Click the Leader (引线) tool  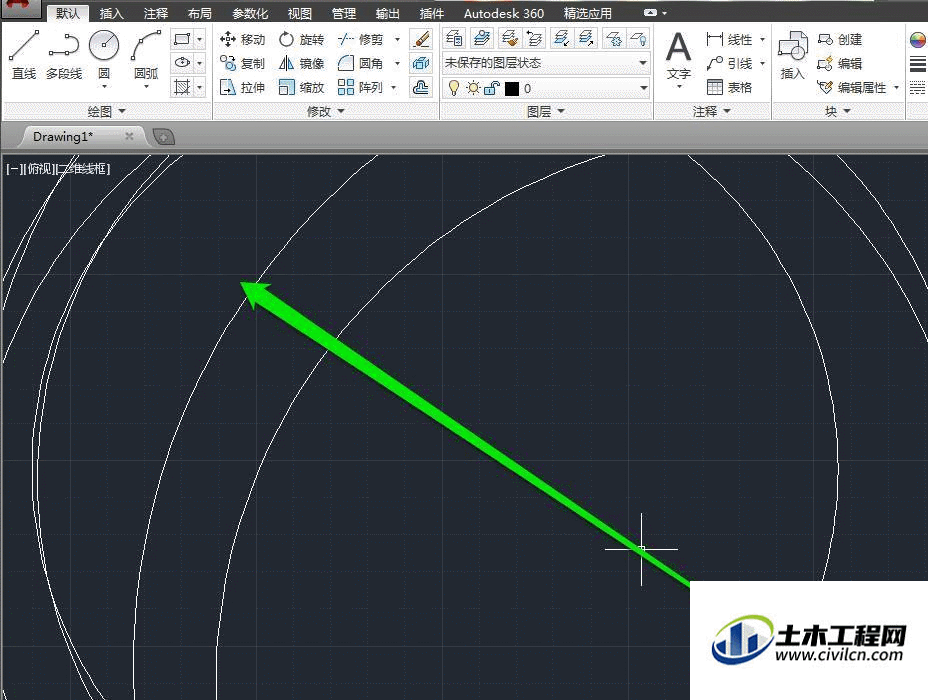point(729,63)
